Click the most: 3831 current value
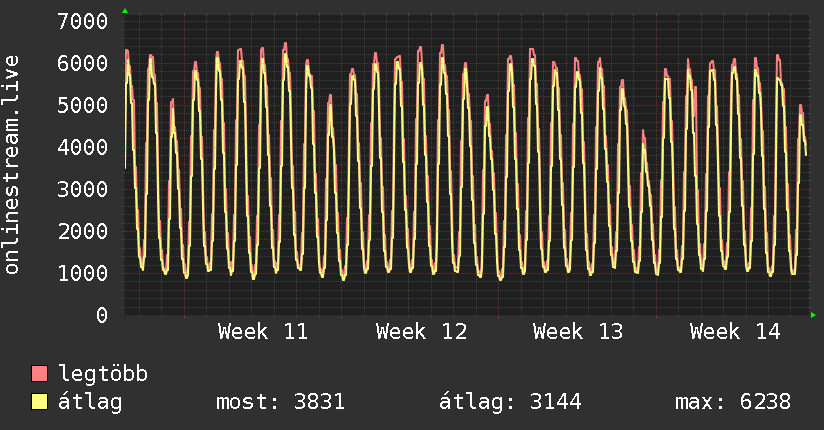 (281, 402)
